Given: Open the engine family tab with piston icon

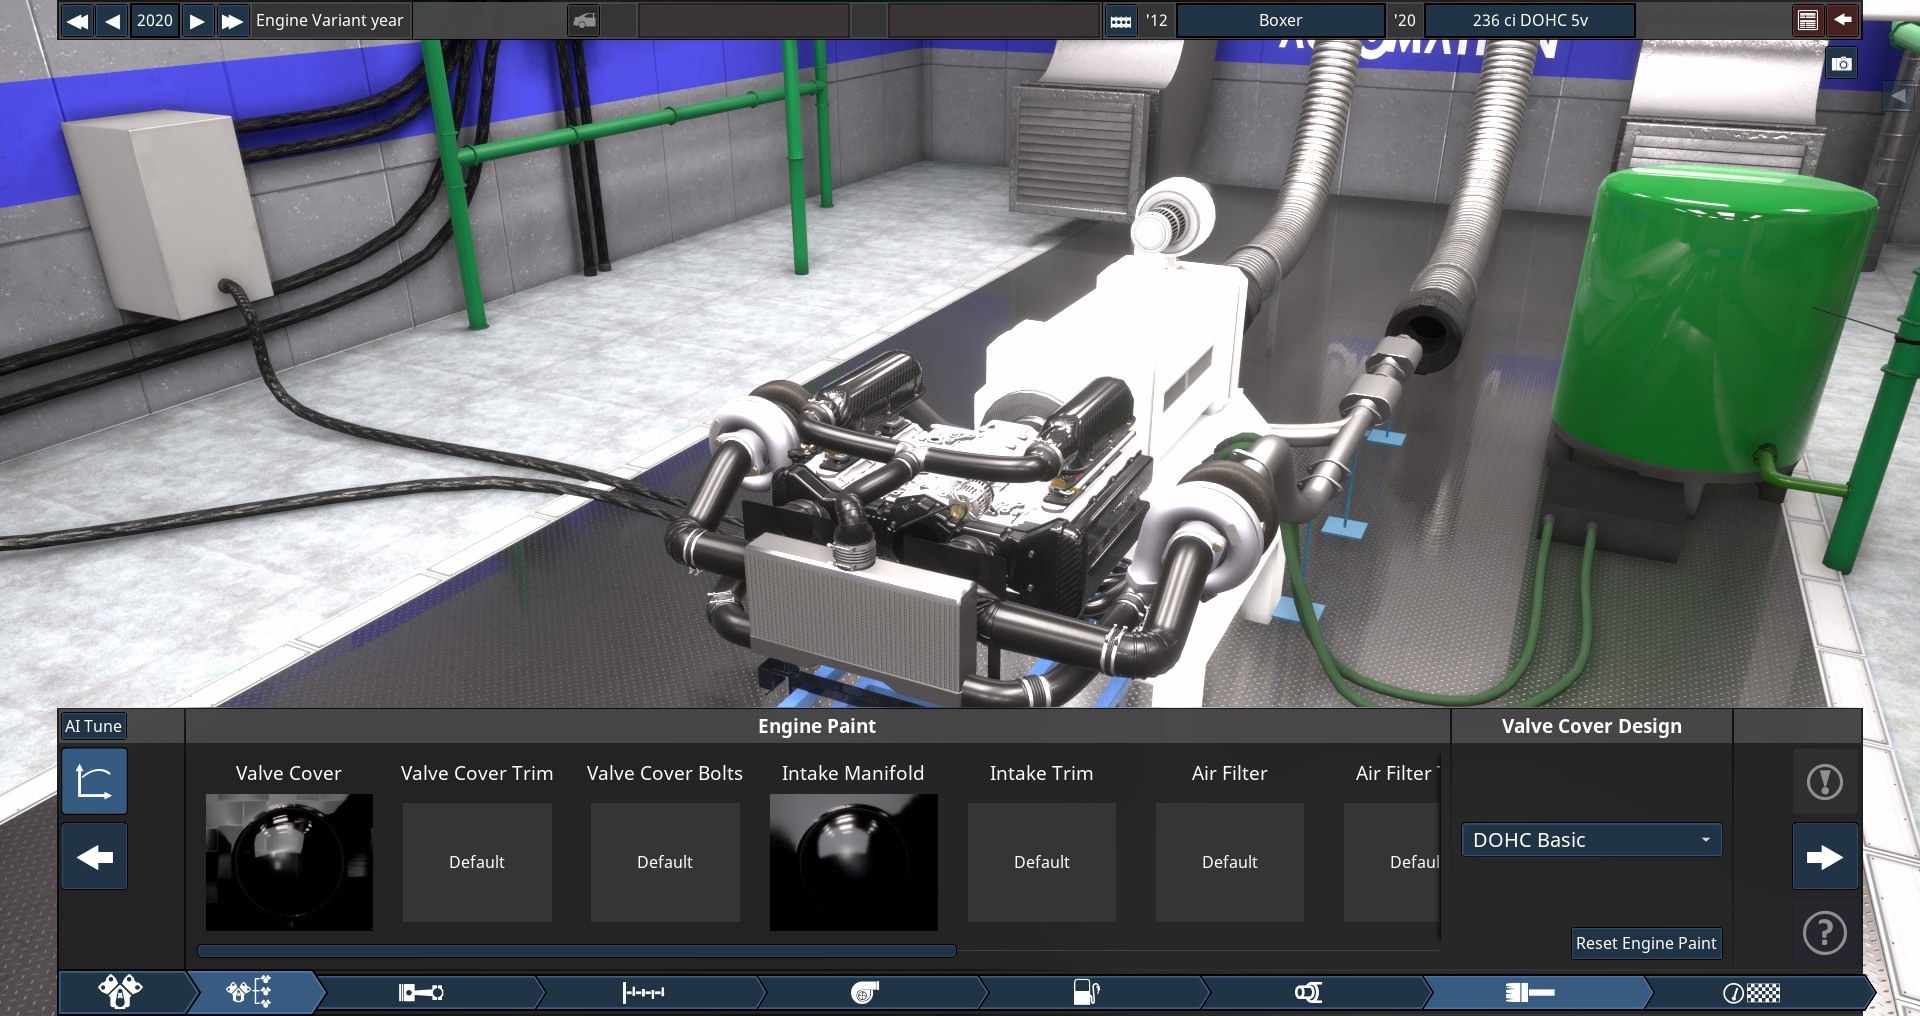Looking at the screenshot, I should 120,992.
